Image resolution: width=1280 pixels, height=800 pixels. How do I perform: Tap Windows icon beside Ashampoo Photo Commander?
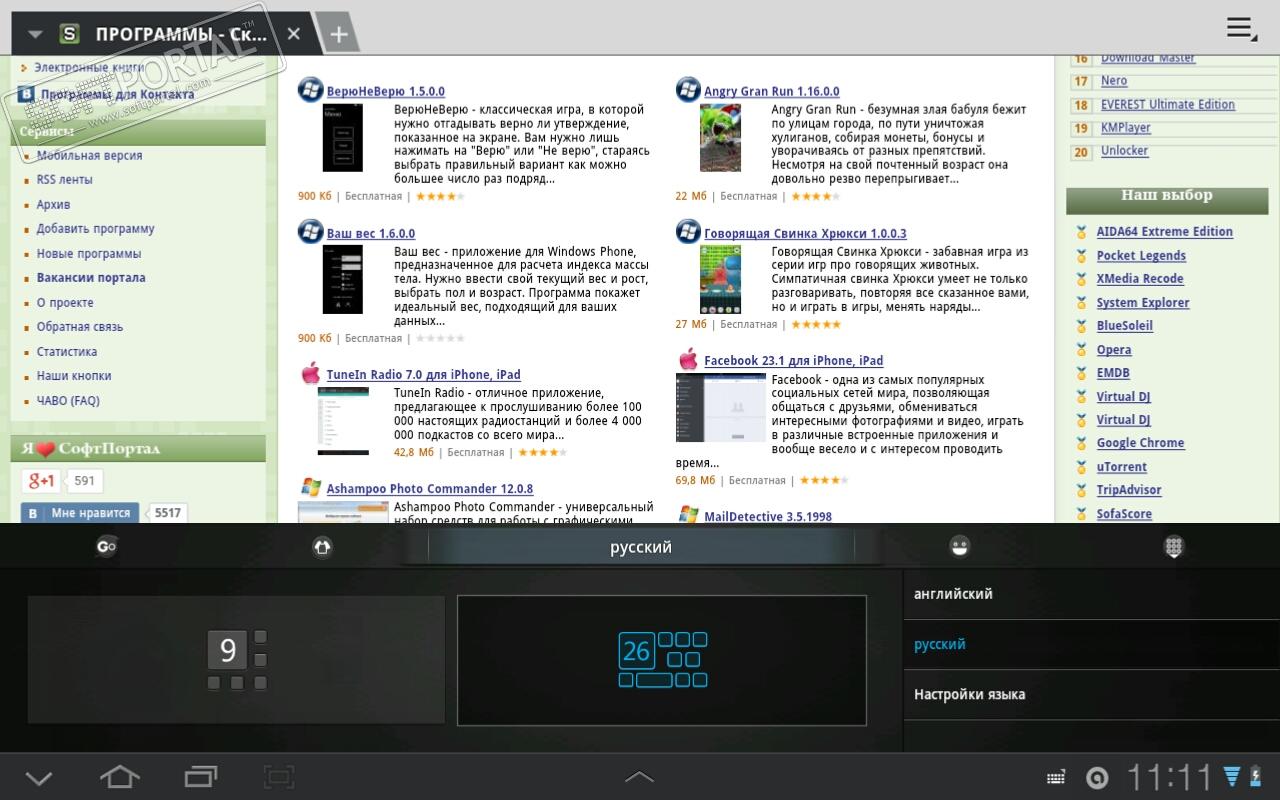click(310, 488)
